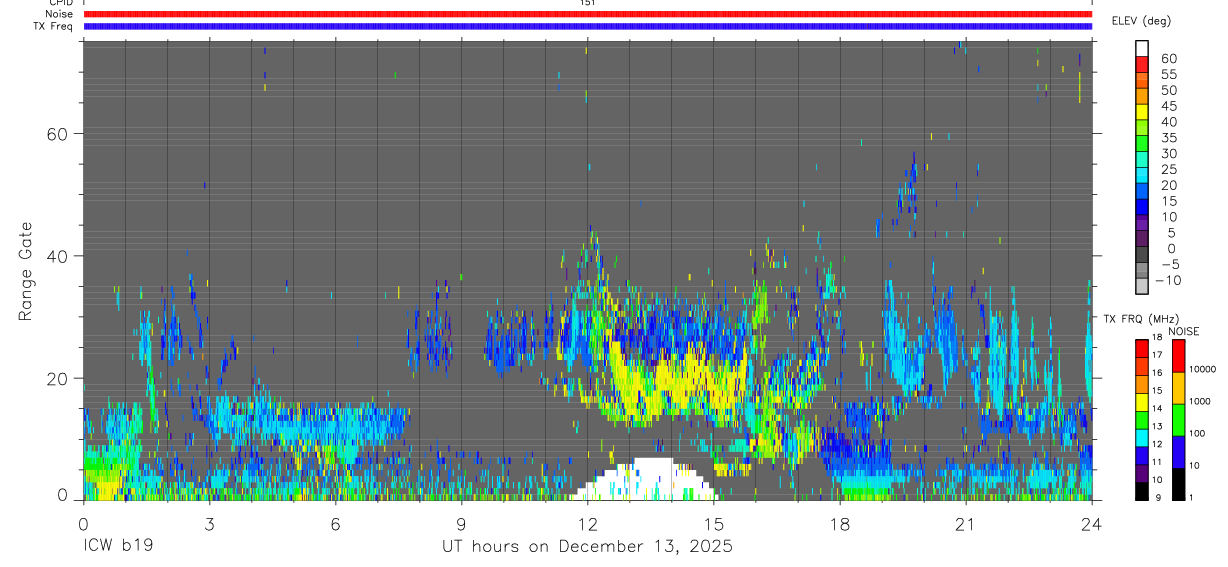Click the "20" tick on the Range Gate axis

pos(56,378)
